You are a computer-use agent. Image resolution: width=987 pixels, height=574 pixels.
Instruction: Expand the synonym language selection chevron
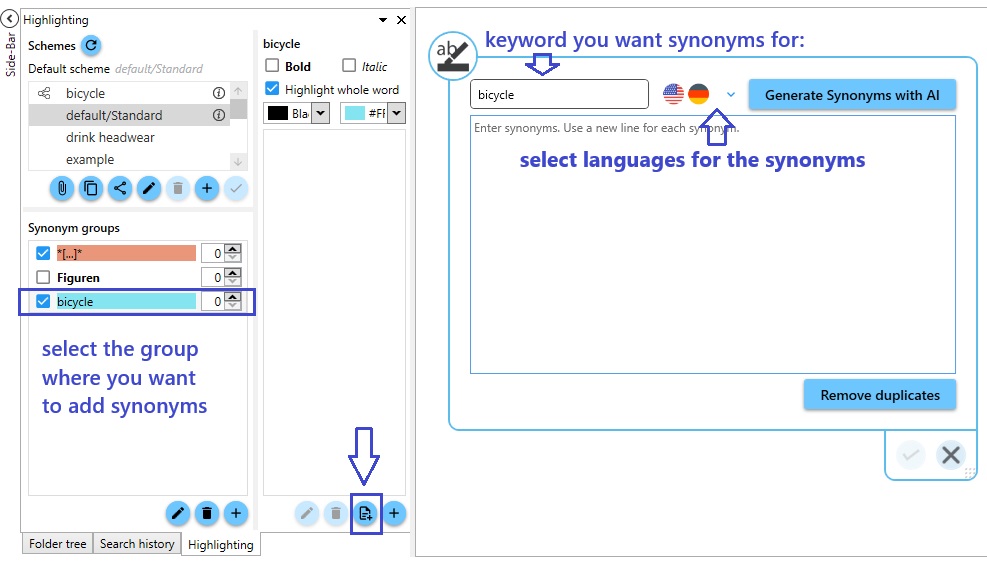coord(731,95)
